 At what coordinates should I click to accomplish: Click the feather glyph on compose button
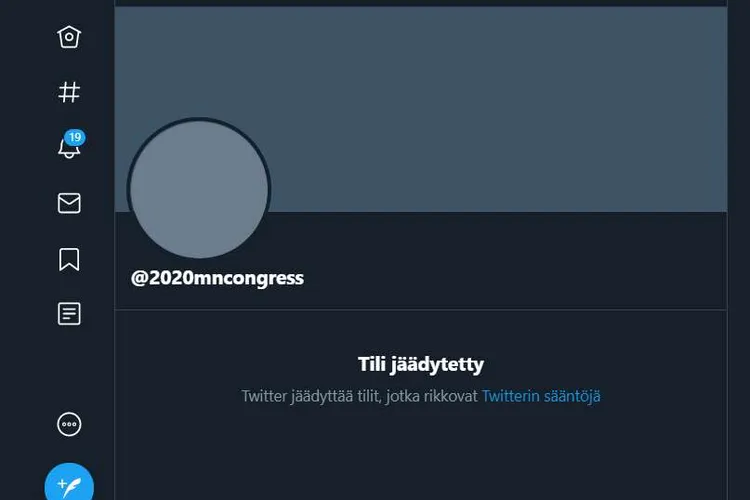[x=70, y=488]
